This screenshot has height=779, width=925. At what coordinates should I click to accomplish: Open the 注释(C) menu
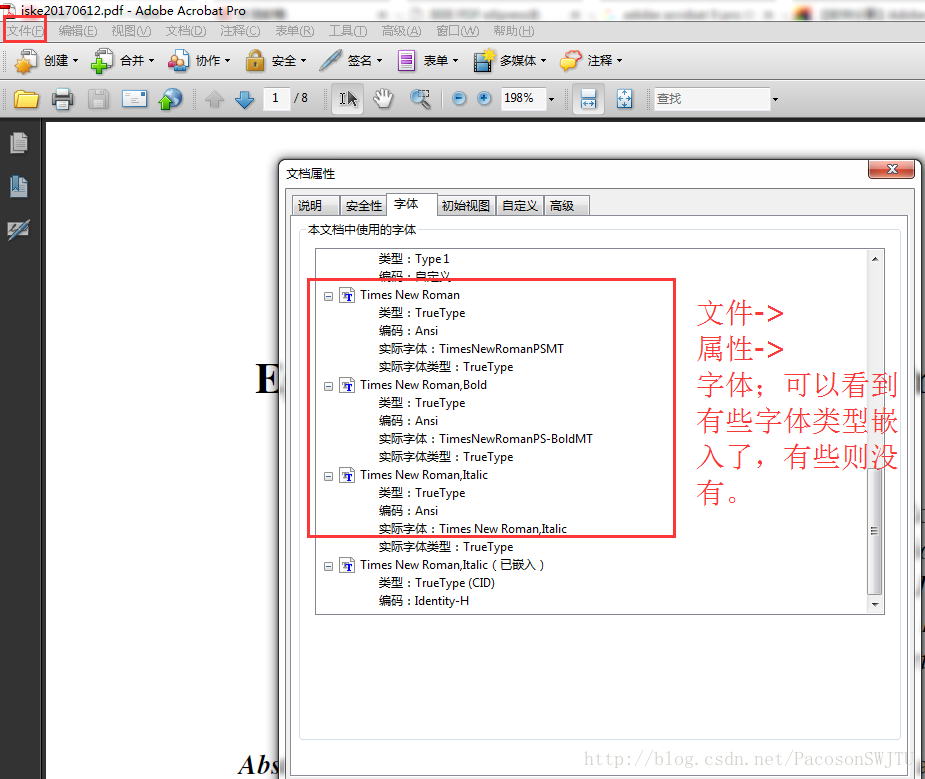[x=240, y=31]
